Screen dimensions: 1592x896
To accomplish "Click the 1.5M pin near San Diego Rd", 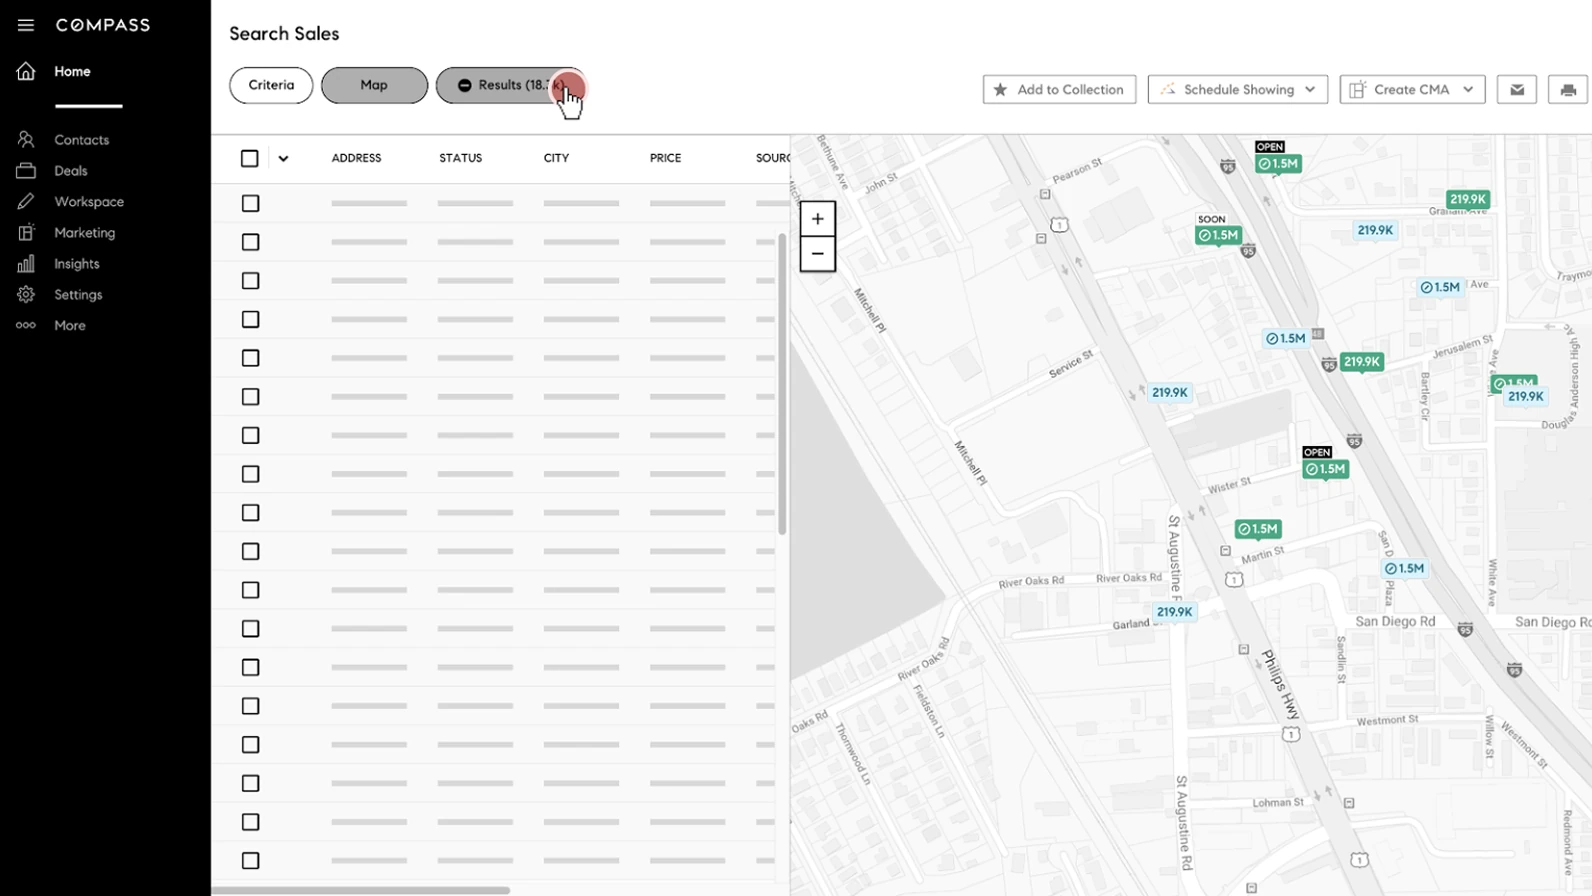I will (1404, 568).
